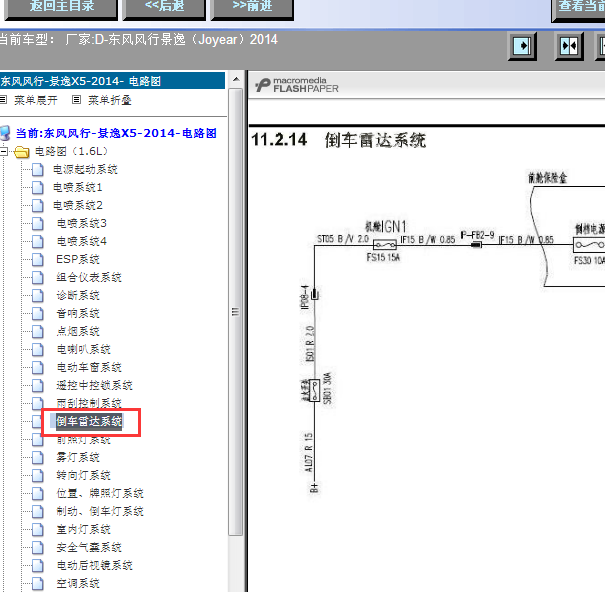Image resolution: width=605 pixels, height=592 pixels.
Task: Select the 电路图（1.6L） folder icon
Action: point(22,152)
